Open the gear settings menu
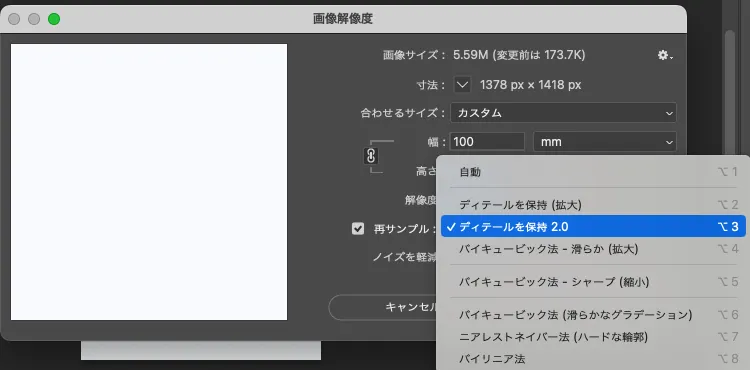The width and height of the screenshot is (750, 370). click(x=665, y=55)
